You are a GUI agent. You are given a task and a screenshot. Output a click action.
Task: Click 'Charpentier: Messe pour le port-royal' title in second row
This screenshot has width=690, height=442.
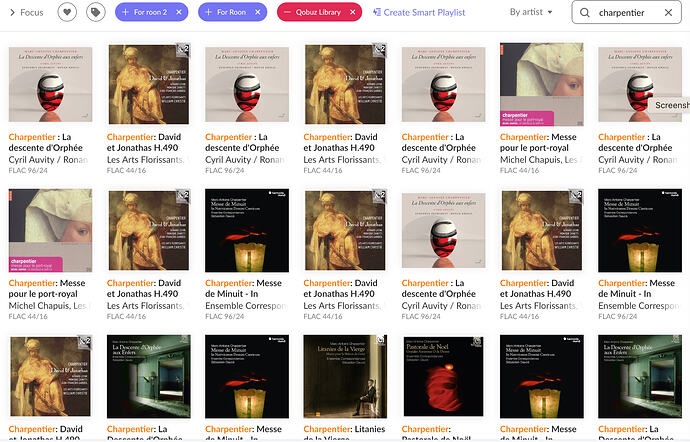47,288
